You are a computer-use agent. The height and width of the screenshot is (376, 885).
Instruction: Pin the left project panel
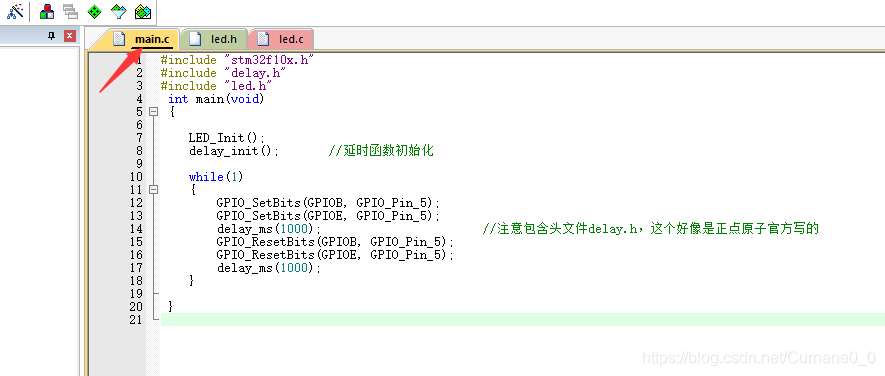(x=51, y=36)
